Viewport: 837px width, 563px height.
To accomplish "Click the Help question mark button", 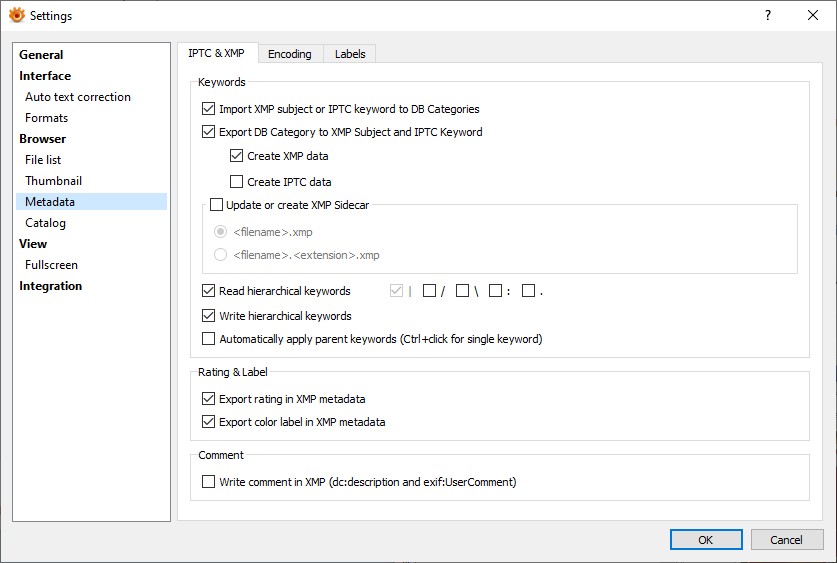I will (768, 15).
